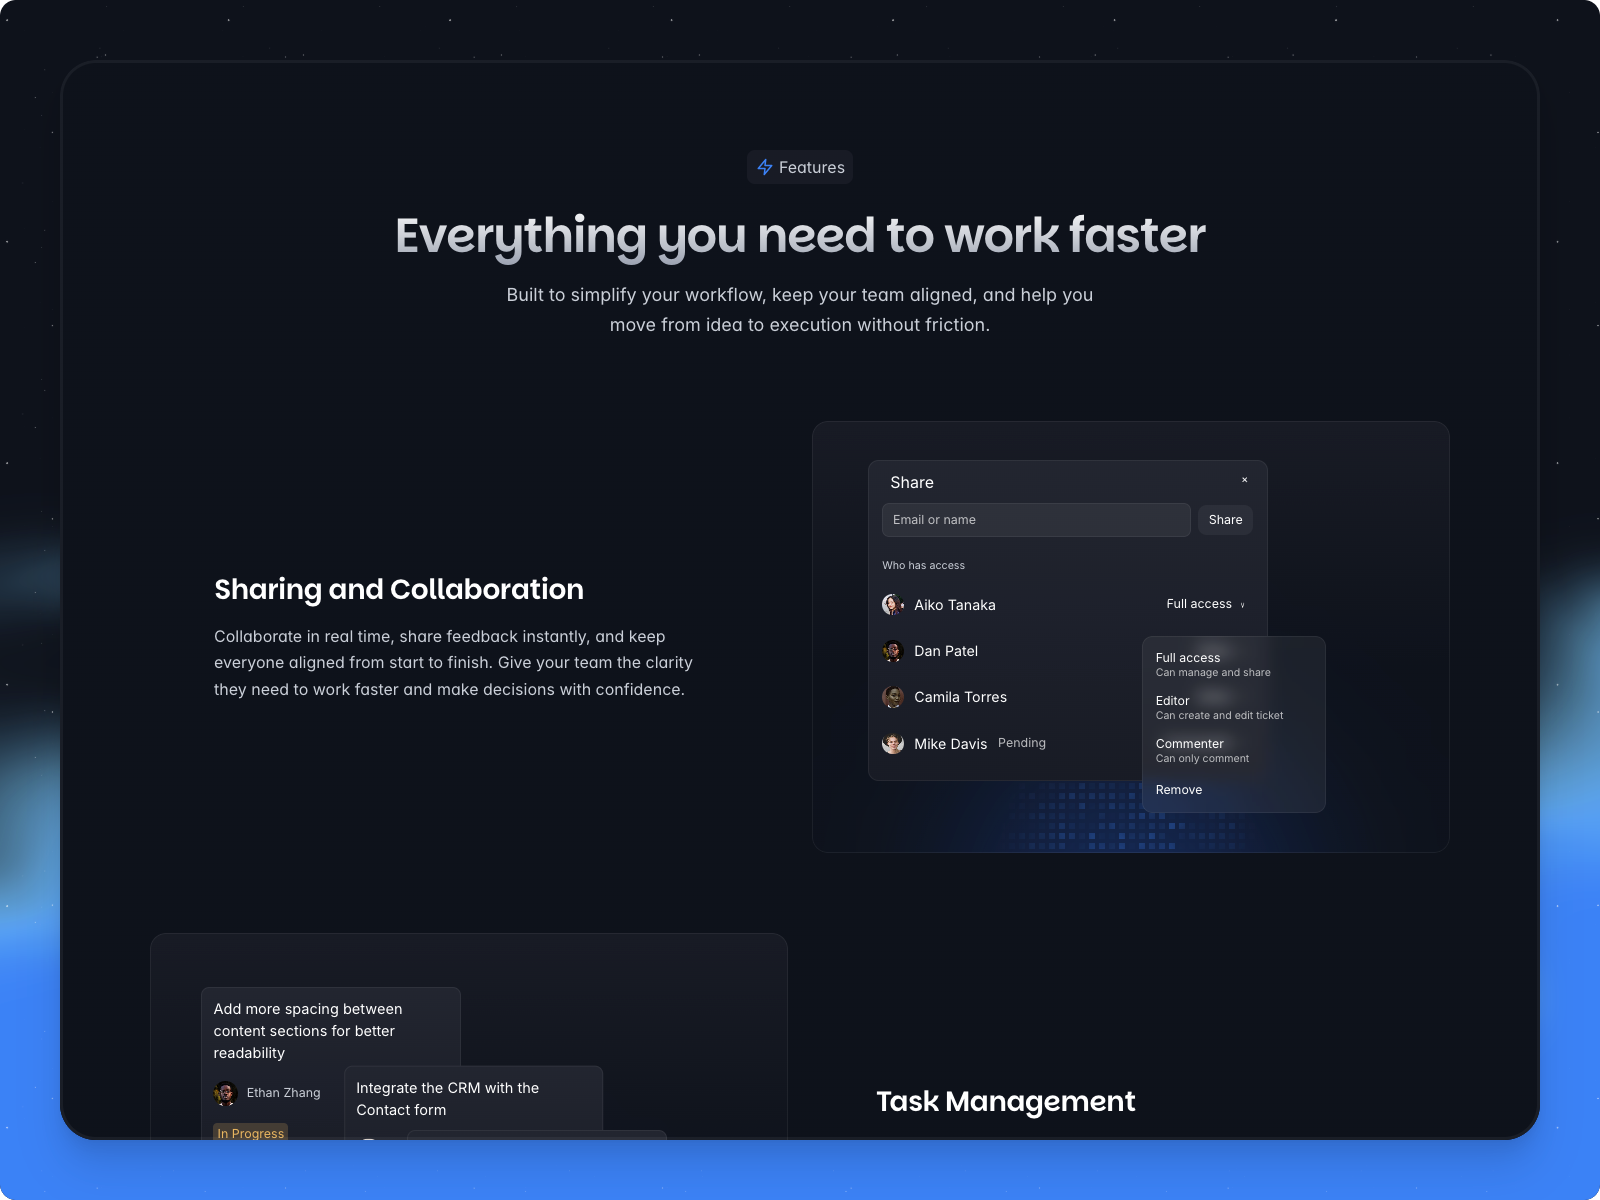
Task: Click the Share dialog title
Action: click(912, 482)
